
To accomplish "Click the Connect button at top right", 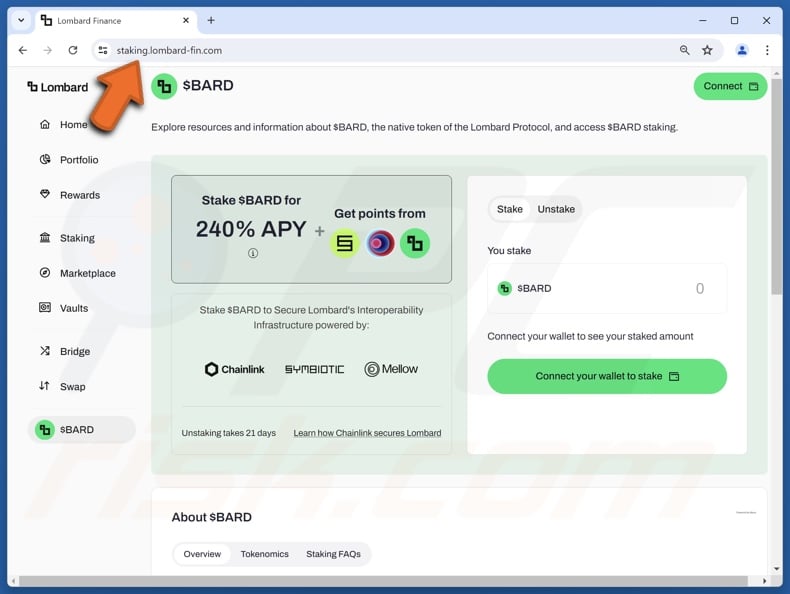I will (x=730, y=86).
